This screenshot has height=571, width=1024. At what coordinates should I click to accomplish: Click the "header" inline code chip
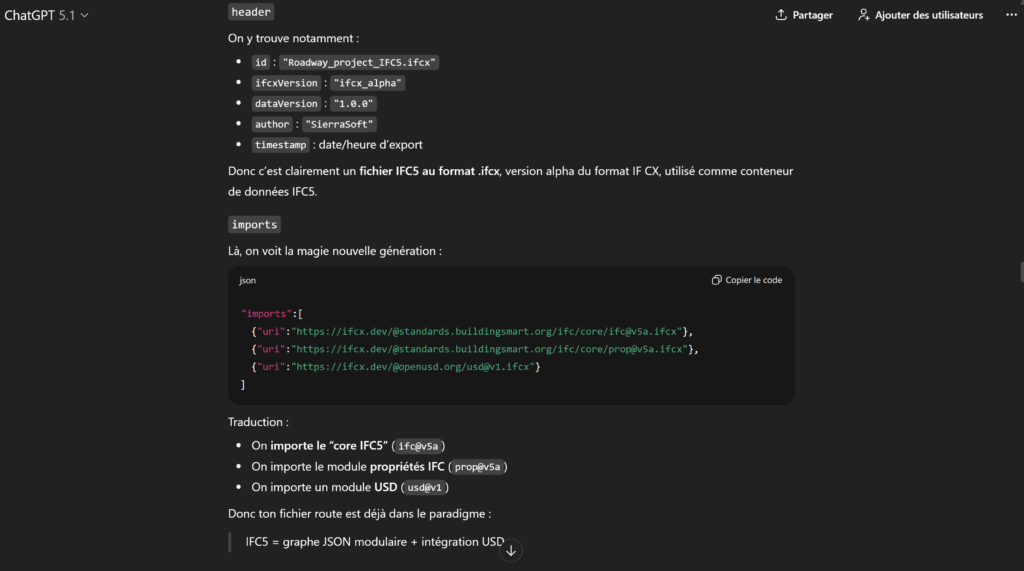251,12
